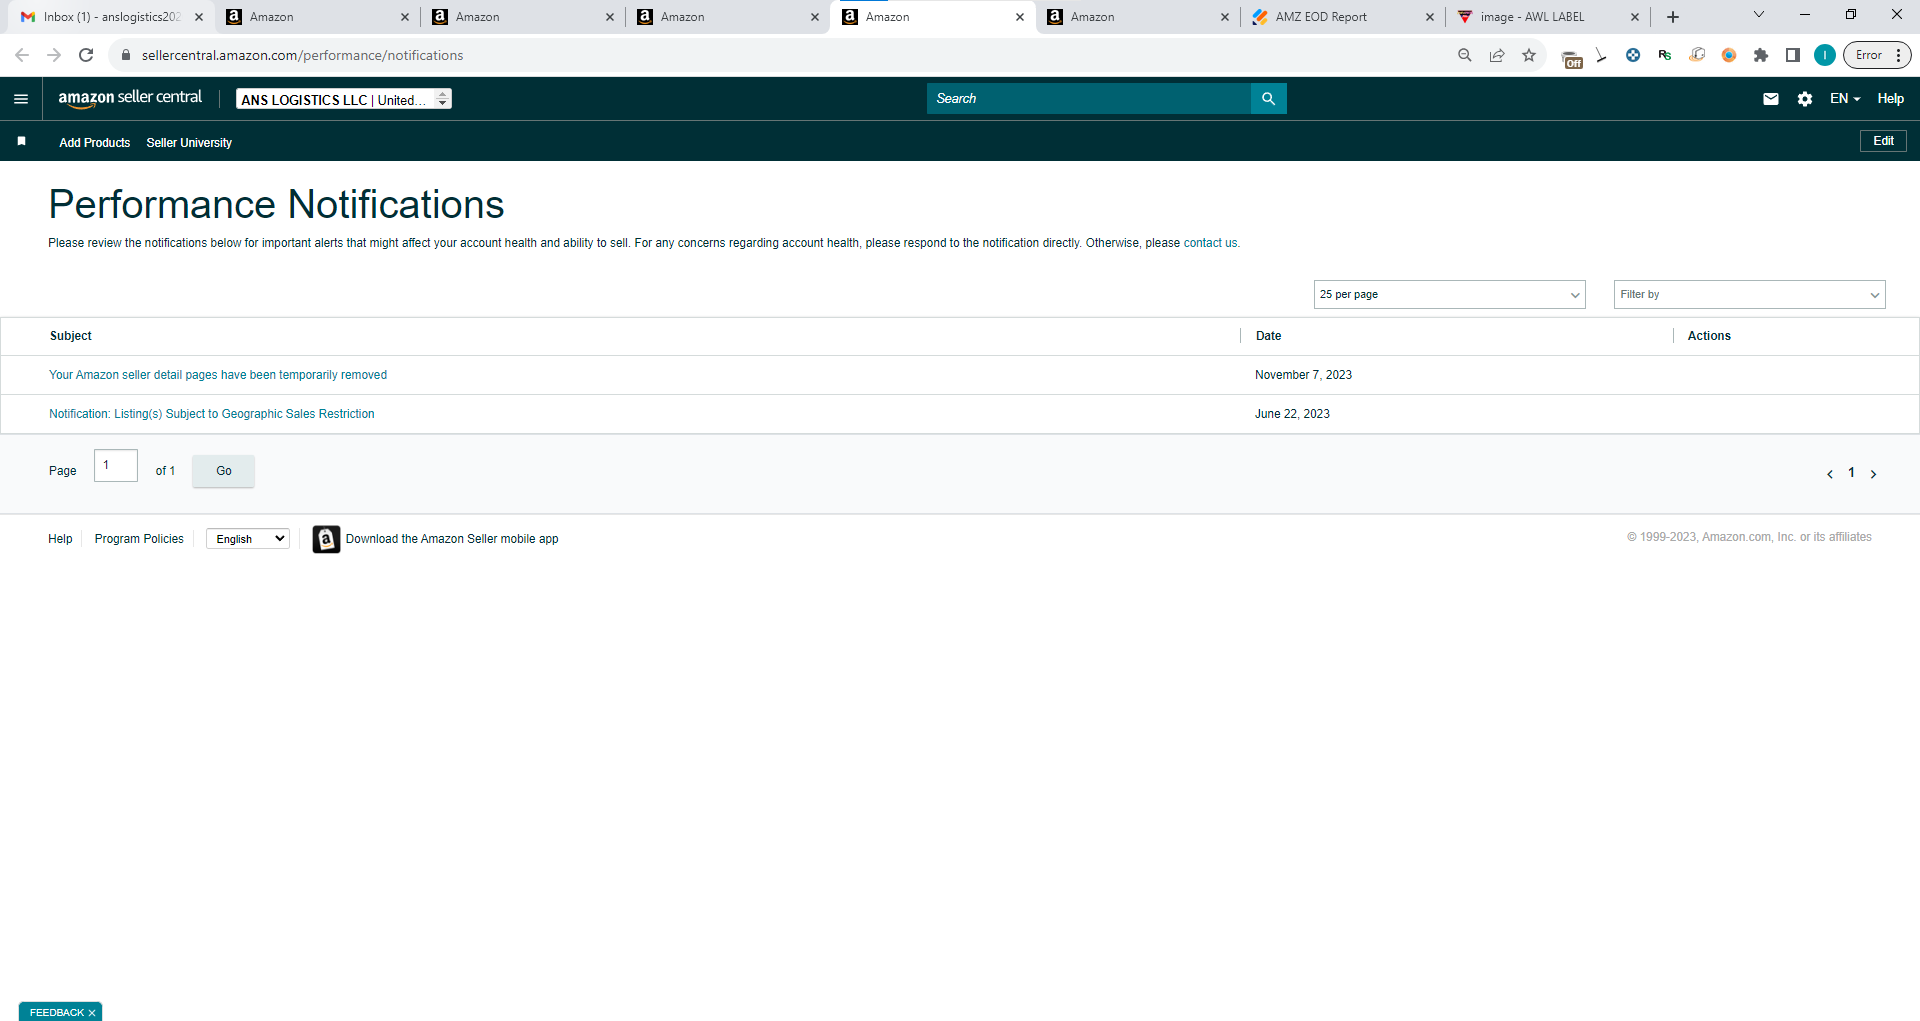
Task: Go back to the previous browser page
Action: [22, 55]
